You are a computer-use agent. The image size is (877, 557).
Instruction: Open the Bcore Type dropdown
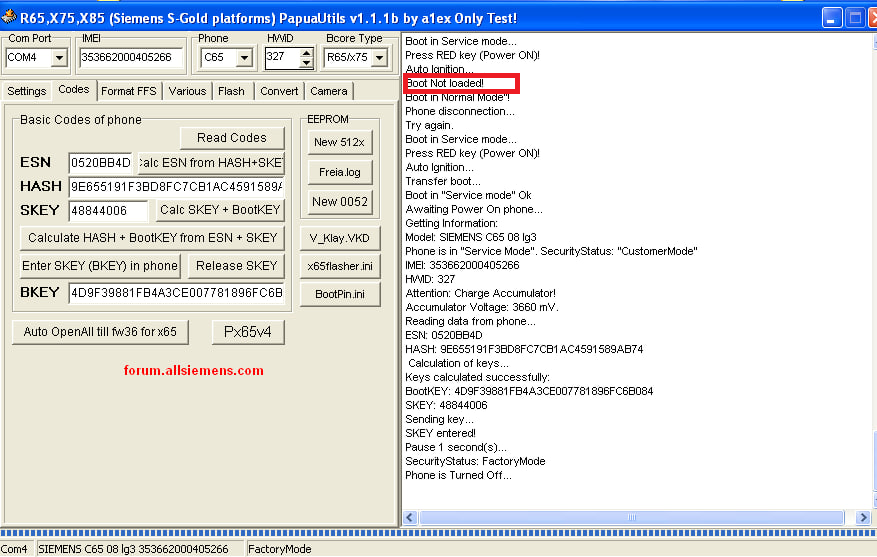pyautogui.click(x=380, y=58)
